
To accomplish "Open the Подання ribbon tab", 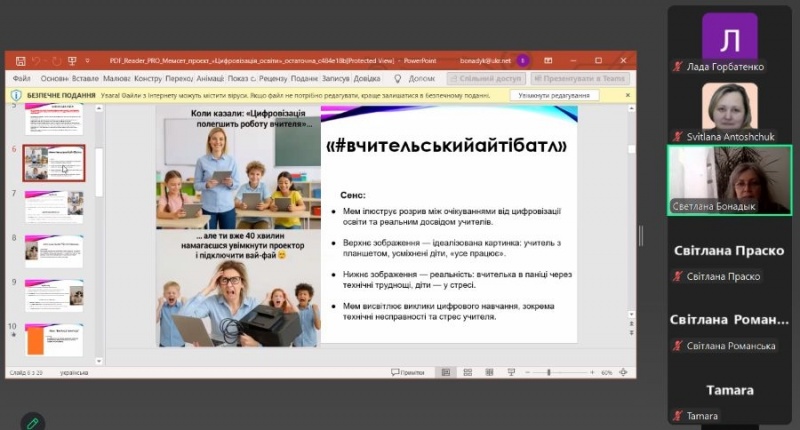I will [304, 79].
